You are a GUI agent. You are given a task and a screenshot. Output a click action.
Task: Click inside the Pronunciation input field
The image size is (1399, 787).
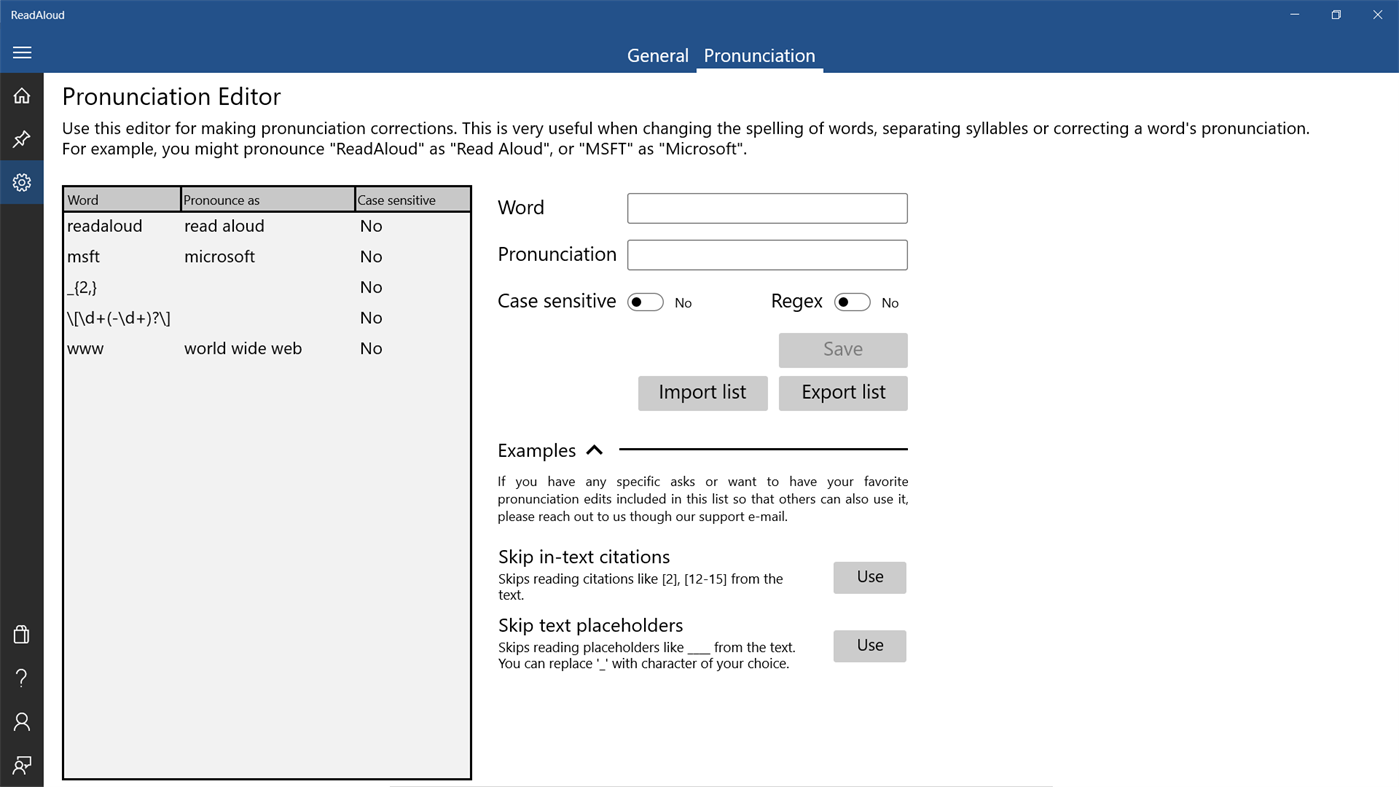click(x=766, y=254)
